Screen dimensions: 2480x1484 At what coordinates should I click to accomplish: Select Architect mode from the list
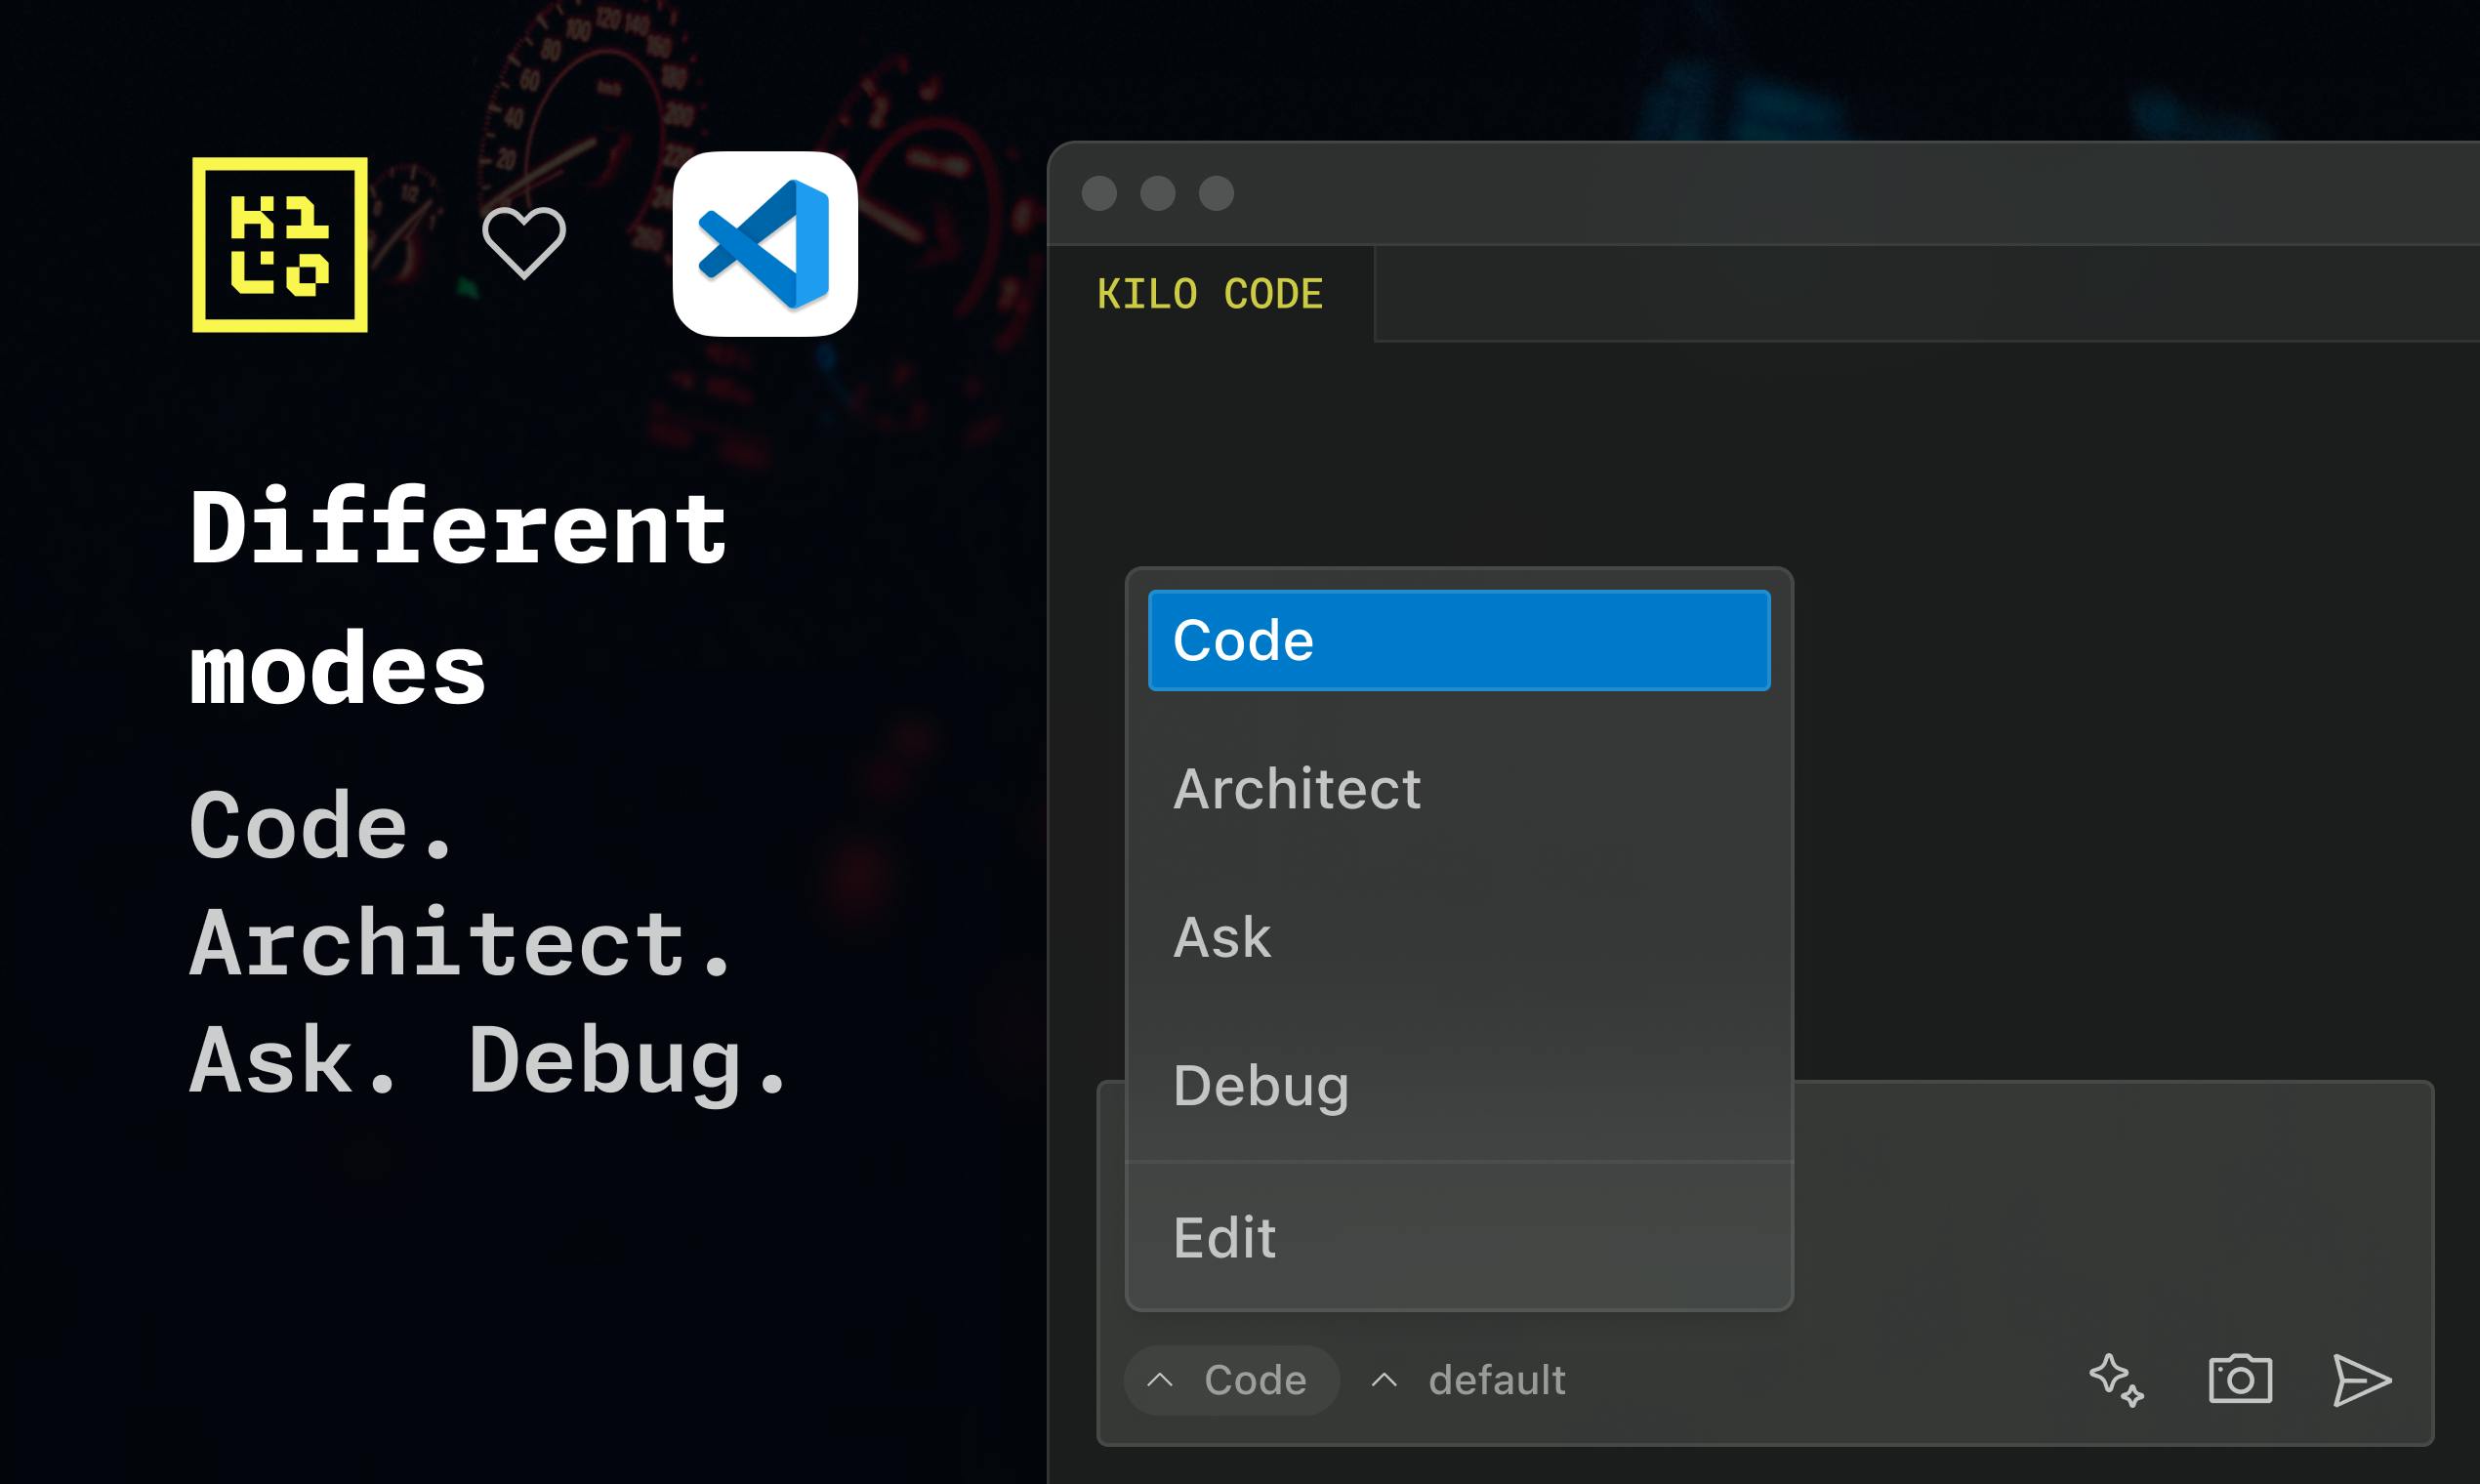pyautogui.click(x=1459, y=789)
